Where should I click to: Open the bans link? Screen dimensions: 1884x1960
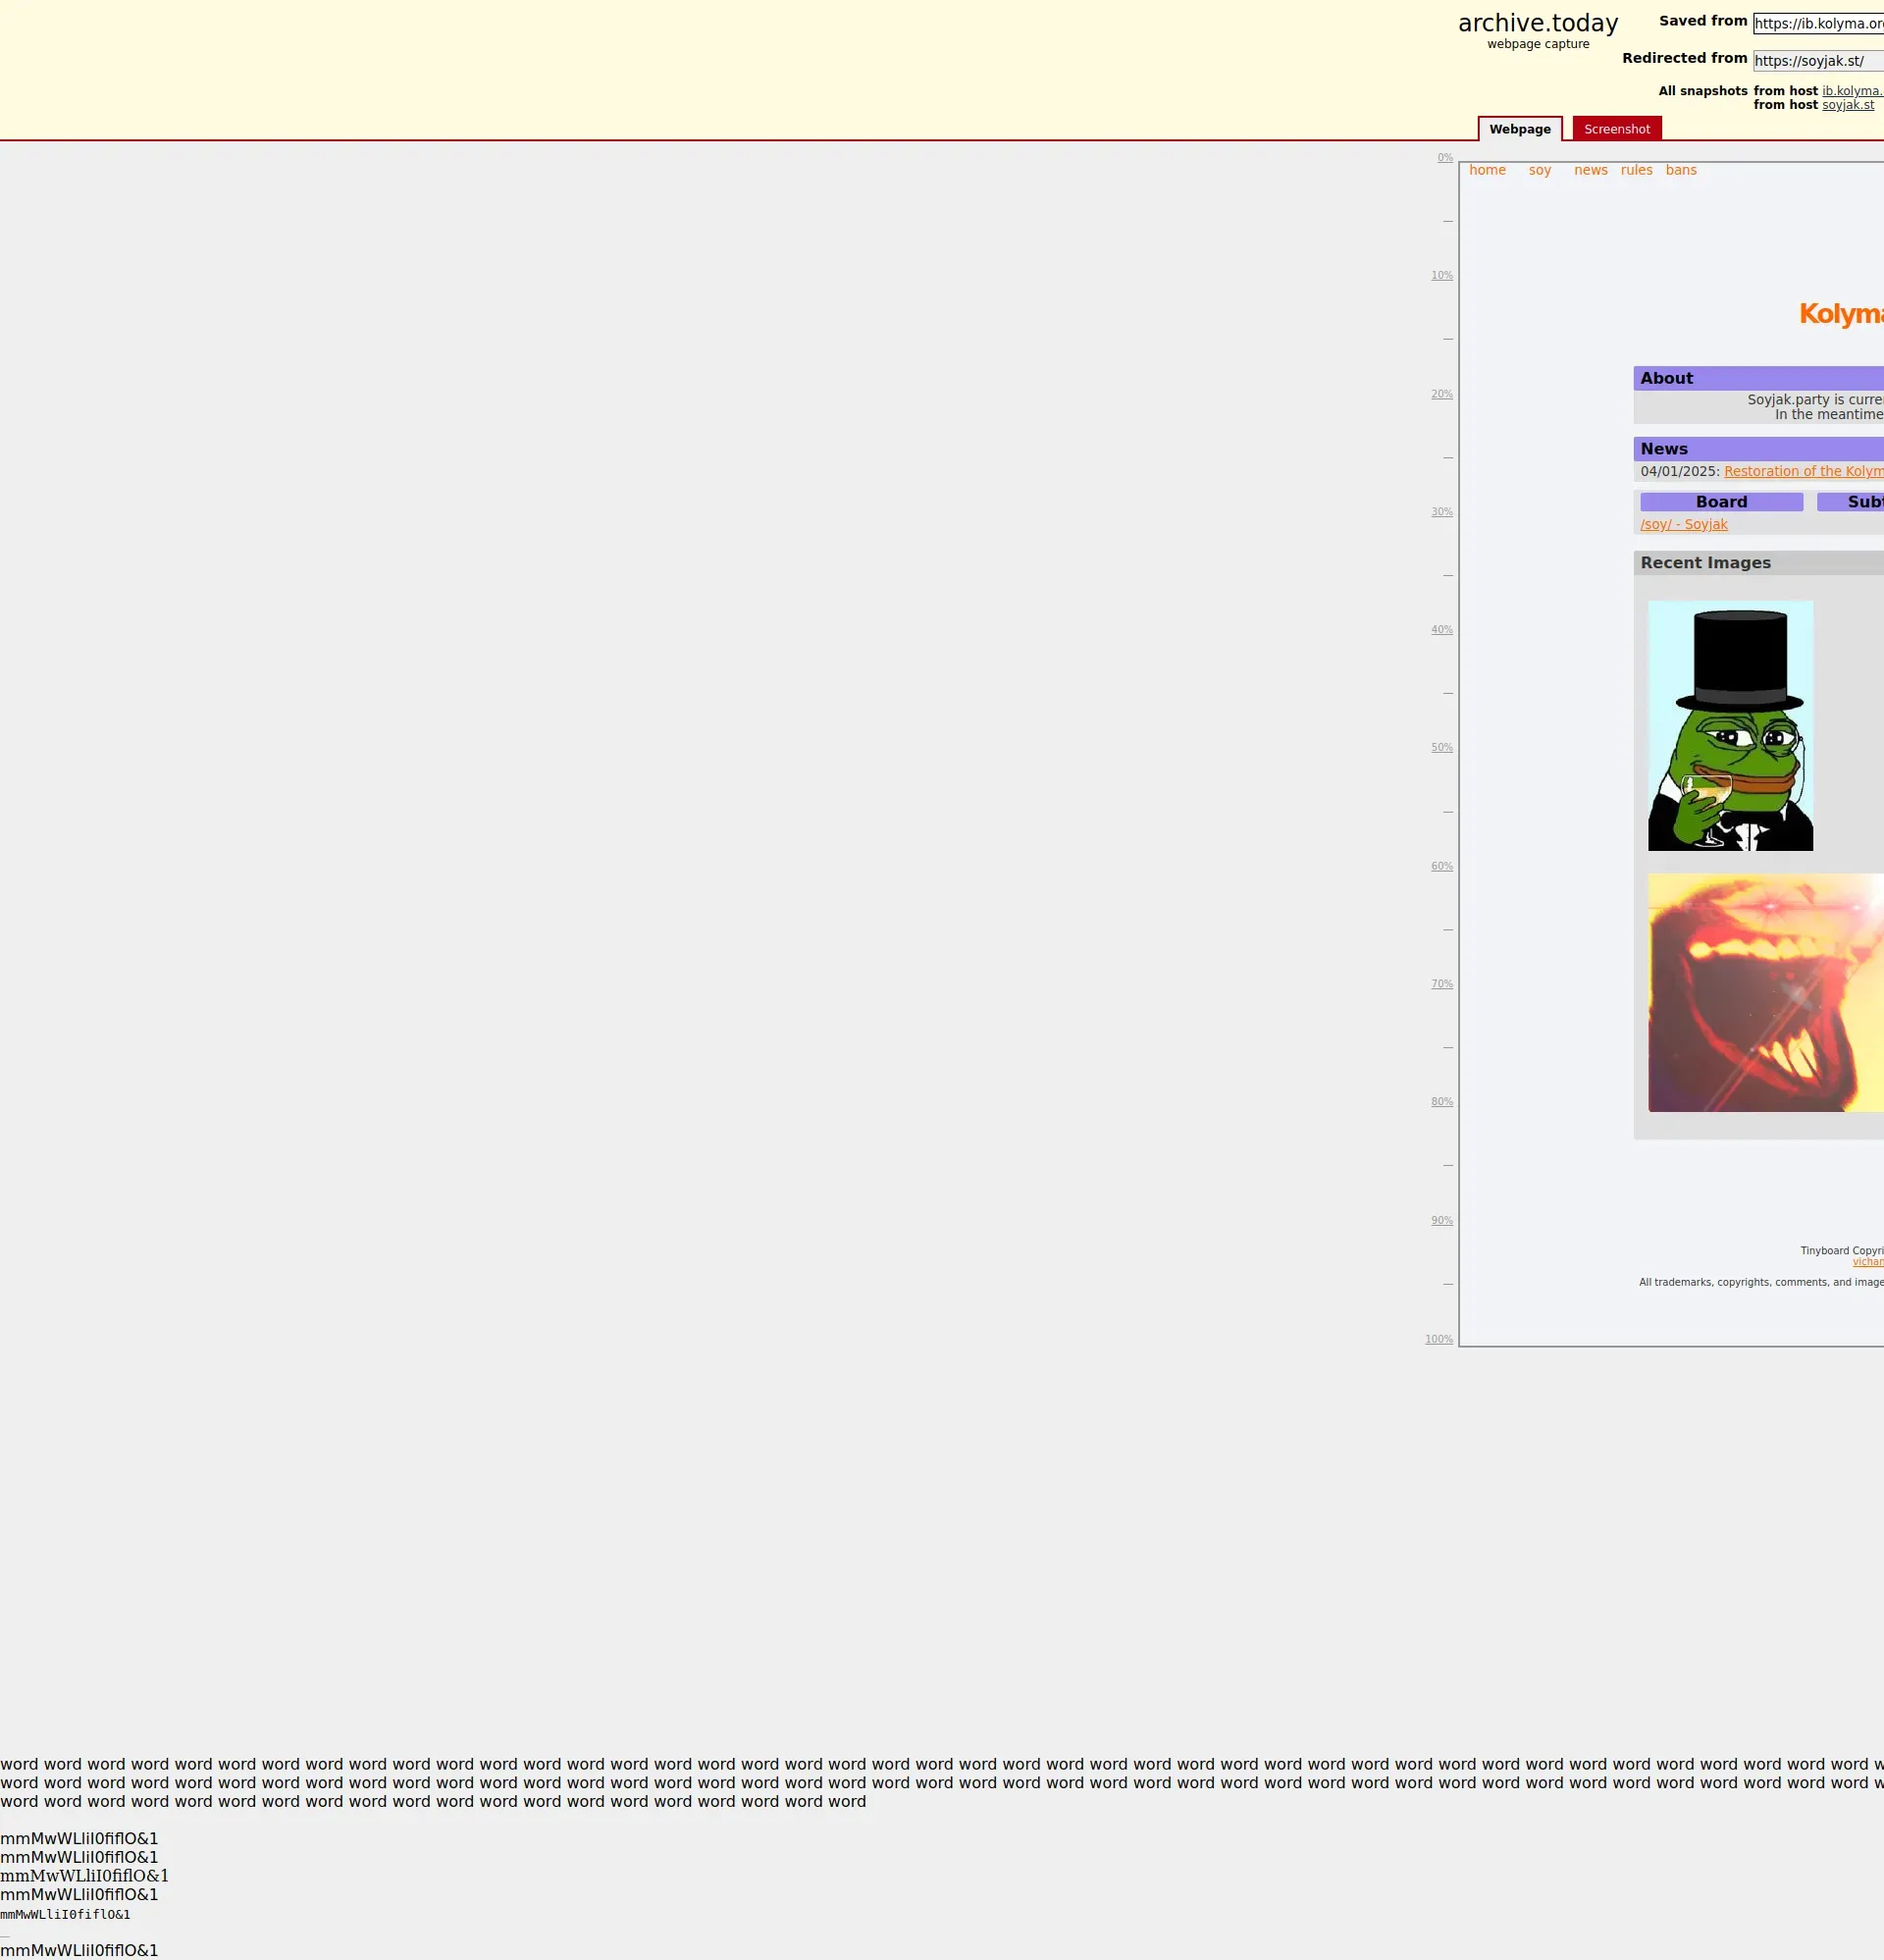1680,170
